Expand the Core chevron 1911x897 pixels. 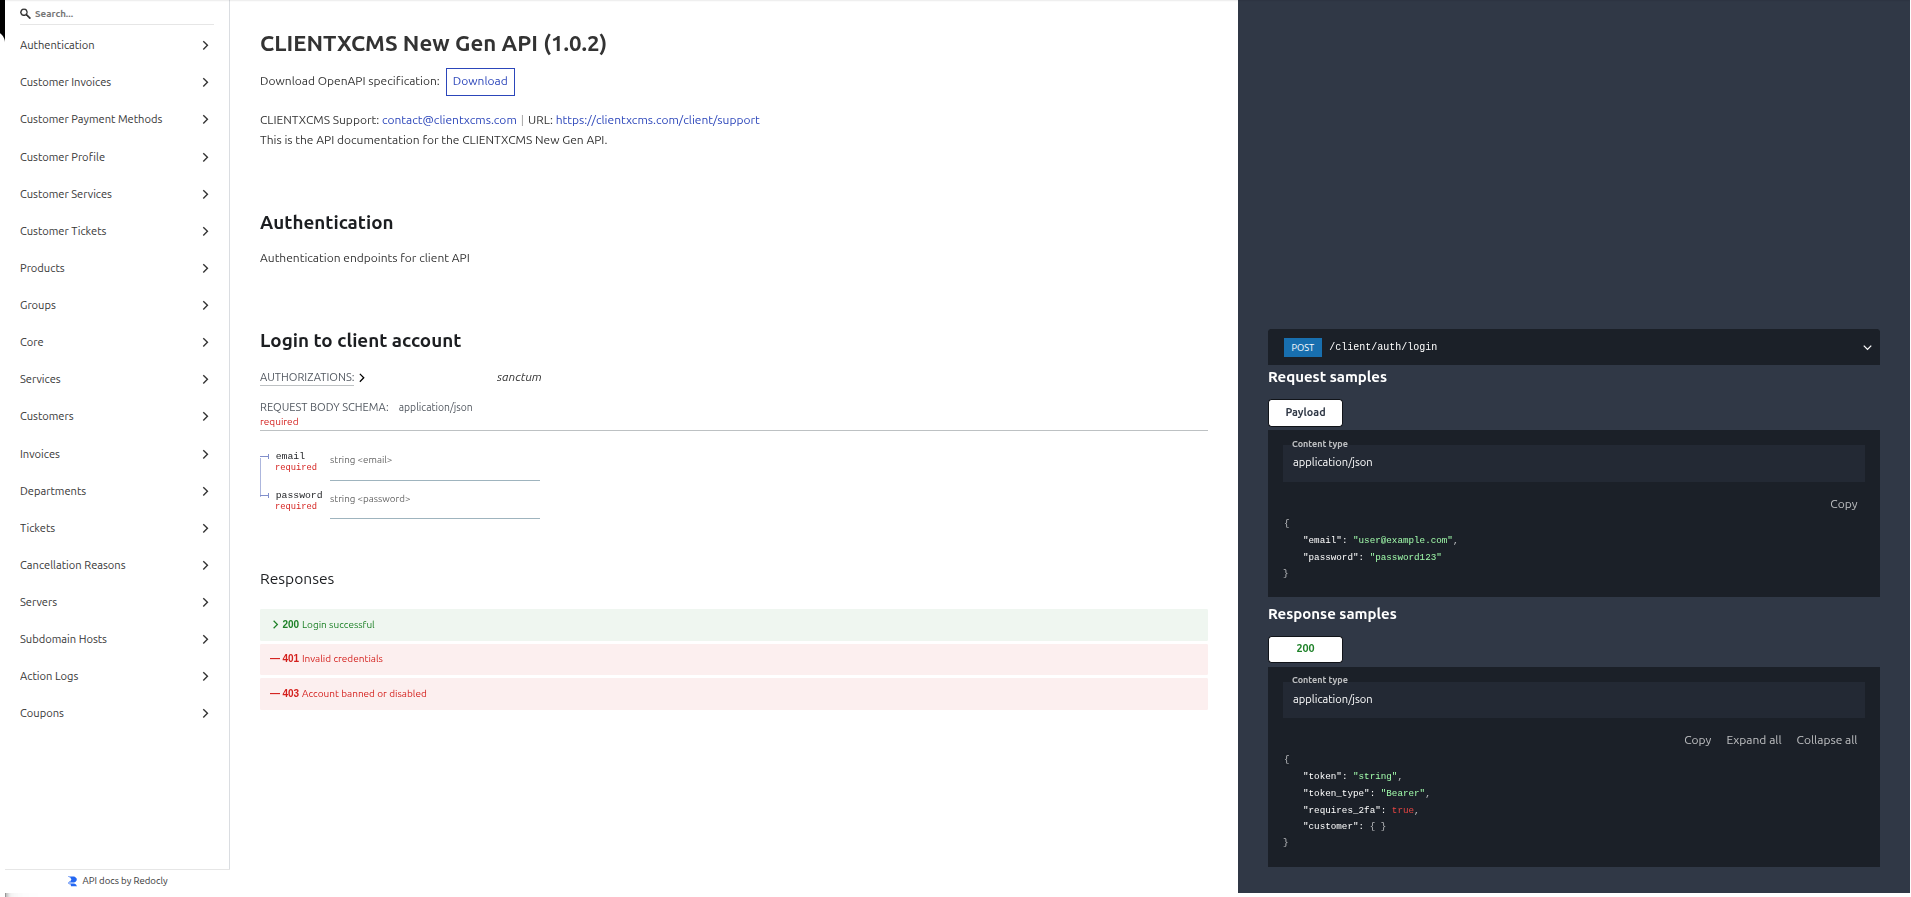pos(205,342)
